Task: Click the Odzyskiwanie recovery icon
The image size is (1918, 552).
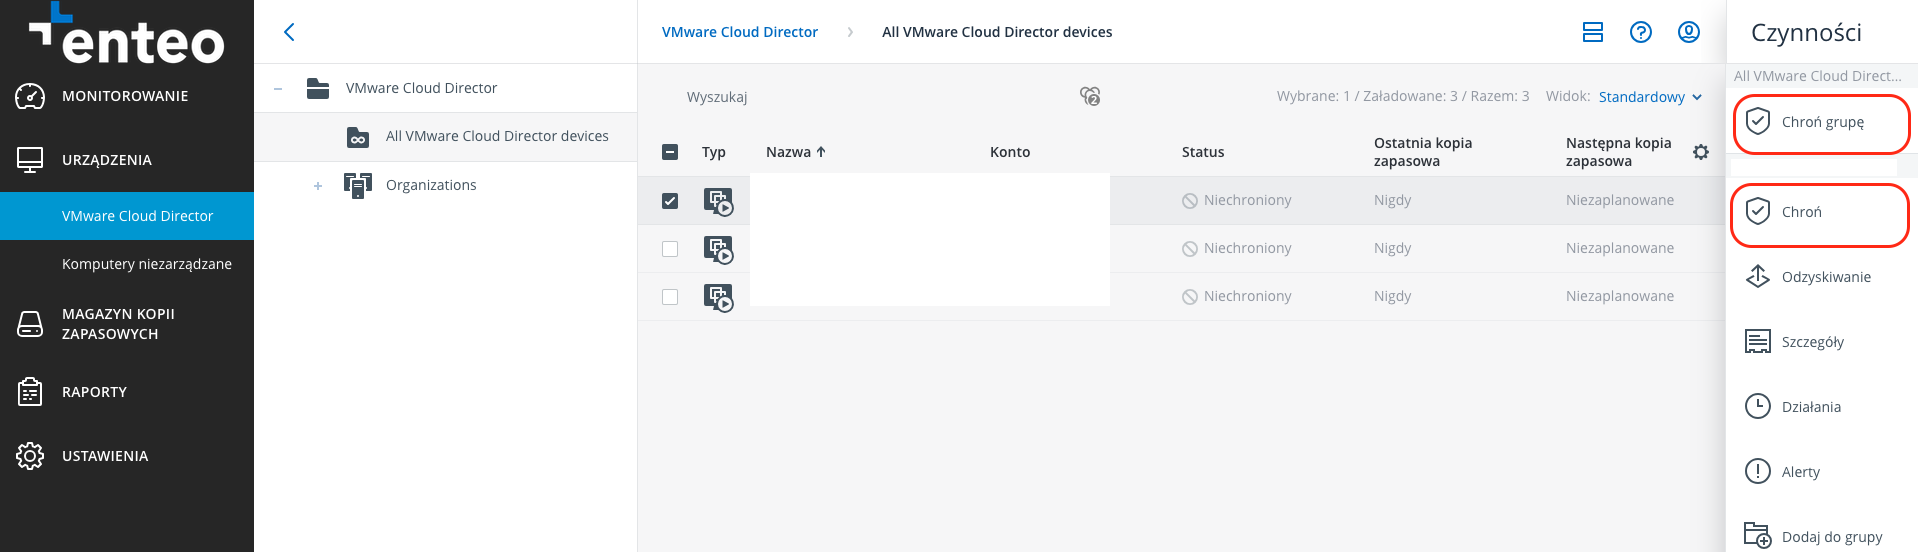Action: point(1758,277)
